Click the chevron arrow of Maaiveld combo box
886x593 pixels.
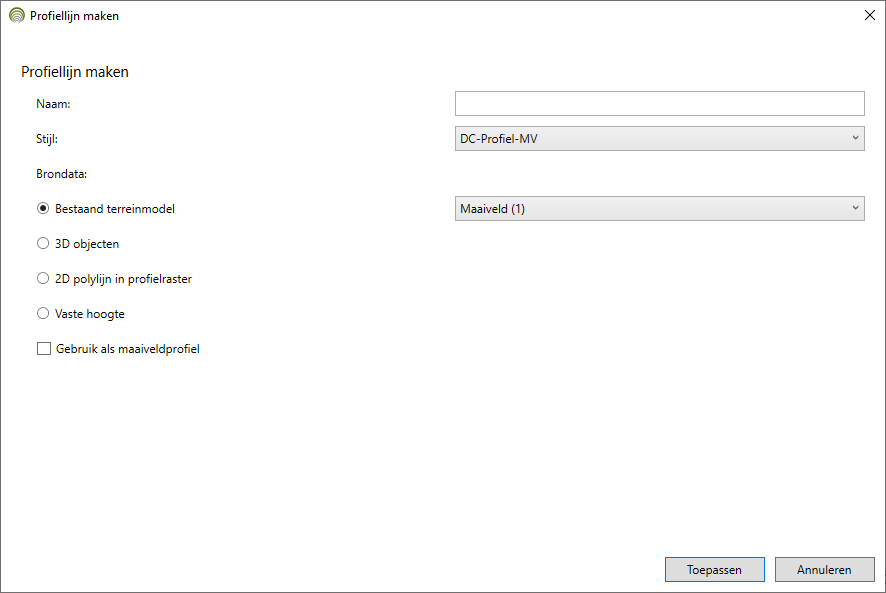(x=855, y=208)
